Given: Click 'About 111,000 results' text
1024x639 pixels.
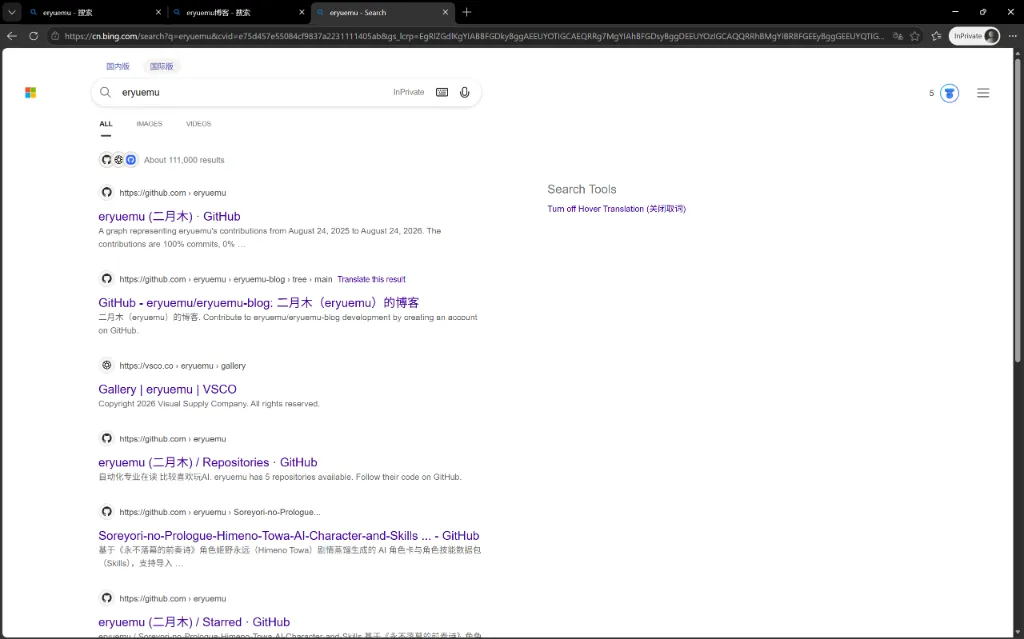Looking at the screenshot, I should pos(184,159).
